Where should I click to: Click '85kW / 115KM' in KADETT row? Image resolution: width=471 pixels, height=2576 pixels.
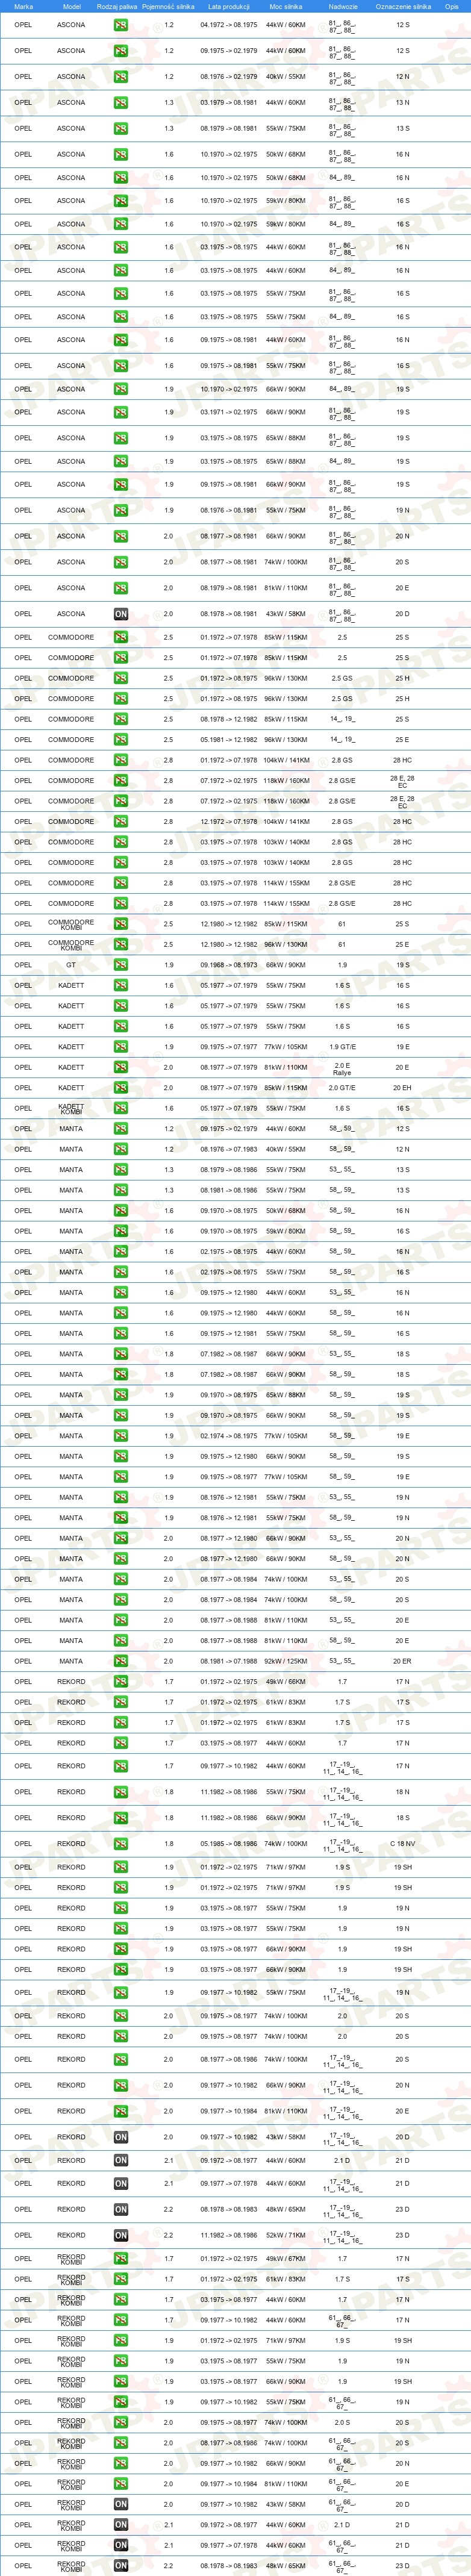pyautogui.click(x=286, y=1088)
